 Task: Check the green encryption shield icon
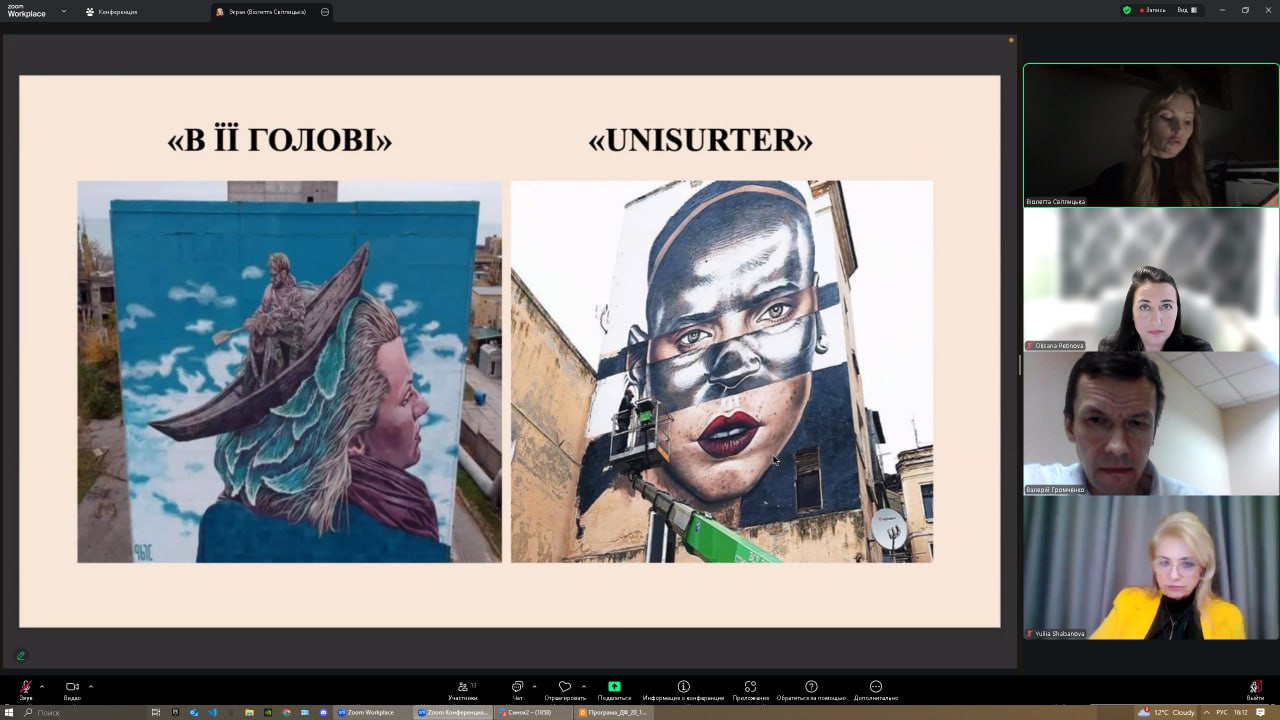[1127, 10]
